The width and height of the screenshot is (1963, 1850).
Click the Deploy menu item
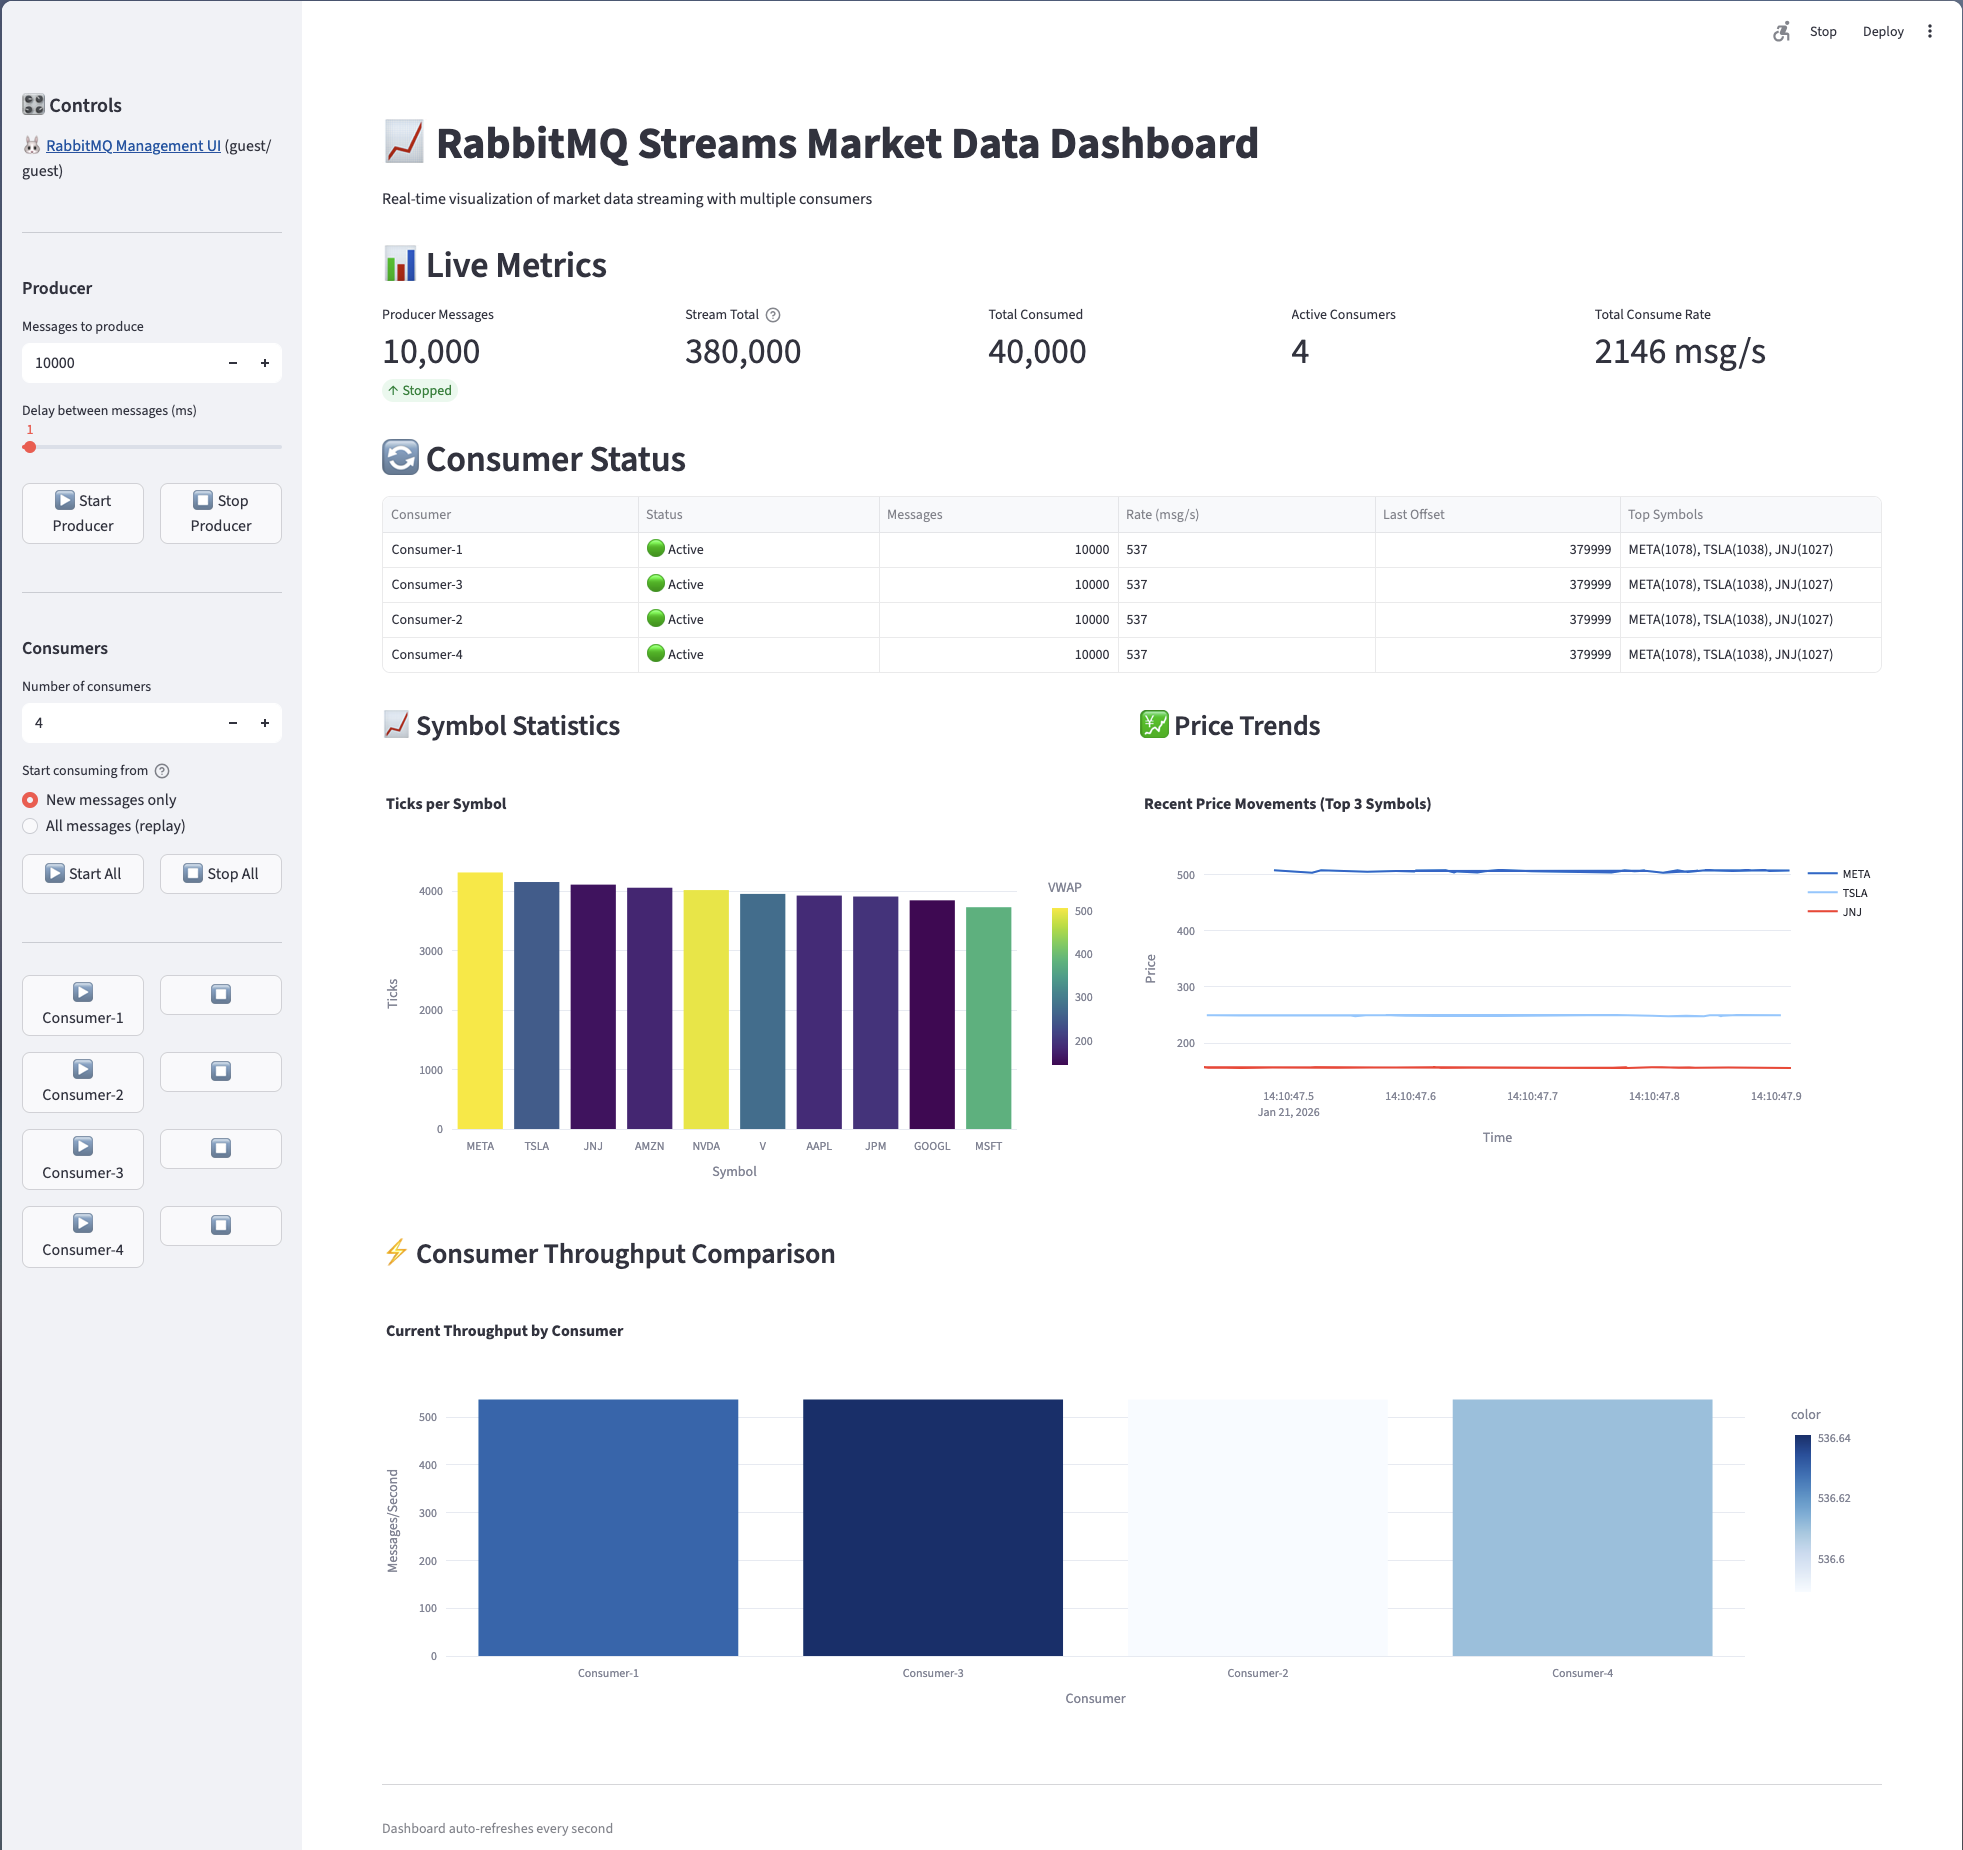[1883, 31]
